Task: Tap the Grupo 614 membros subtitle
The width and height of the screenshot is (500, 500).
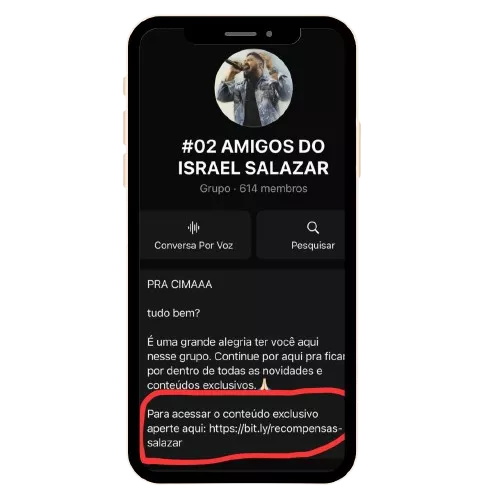Action: (x=253, y=189)
